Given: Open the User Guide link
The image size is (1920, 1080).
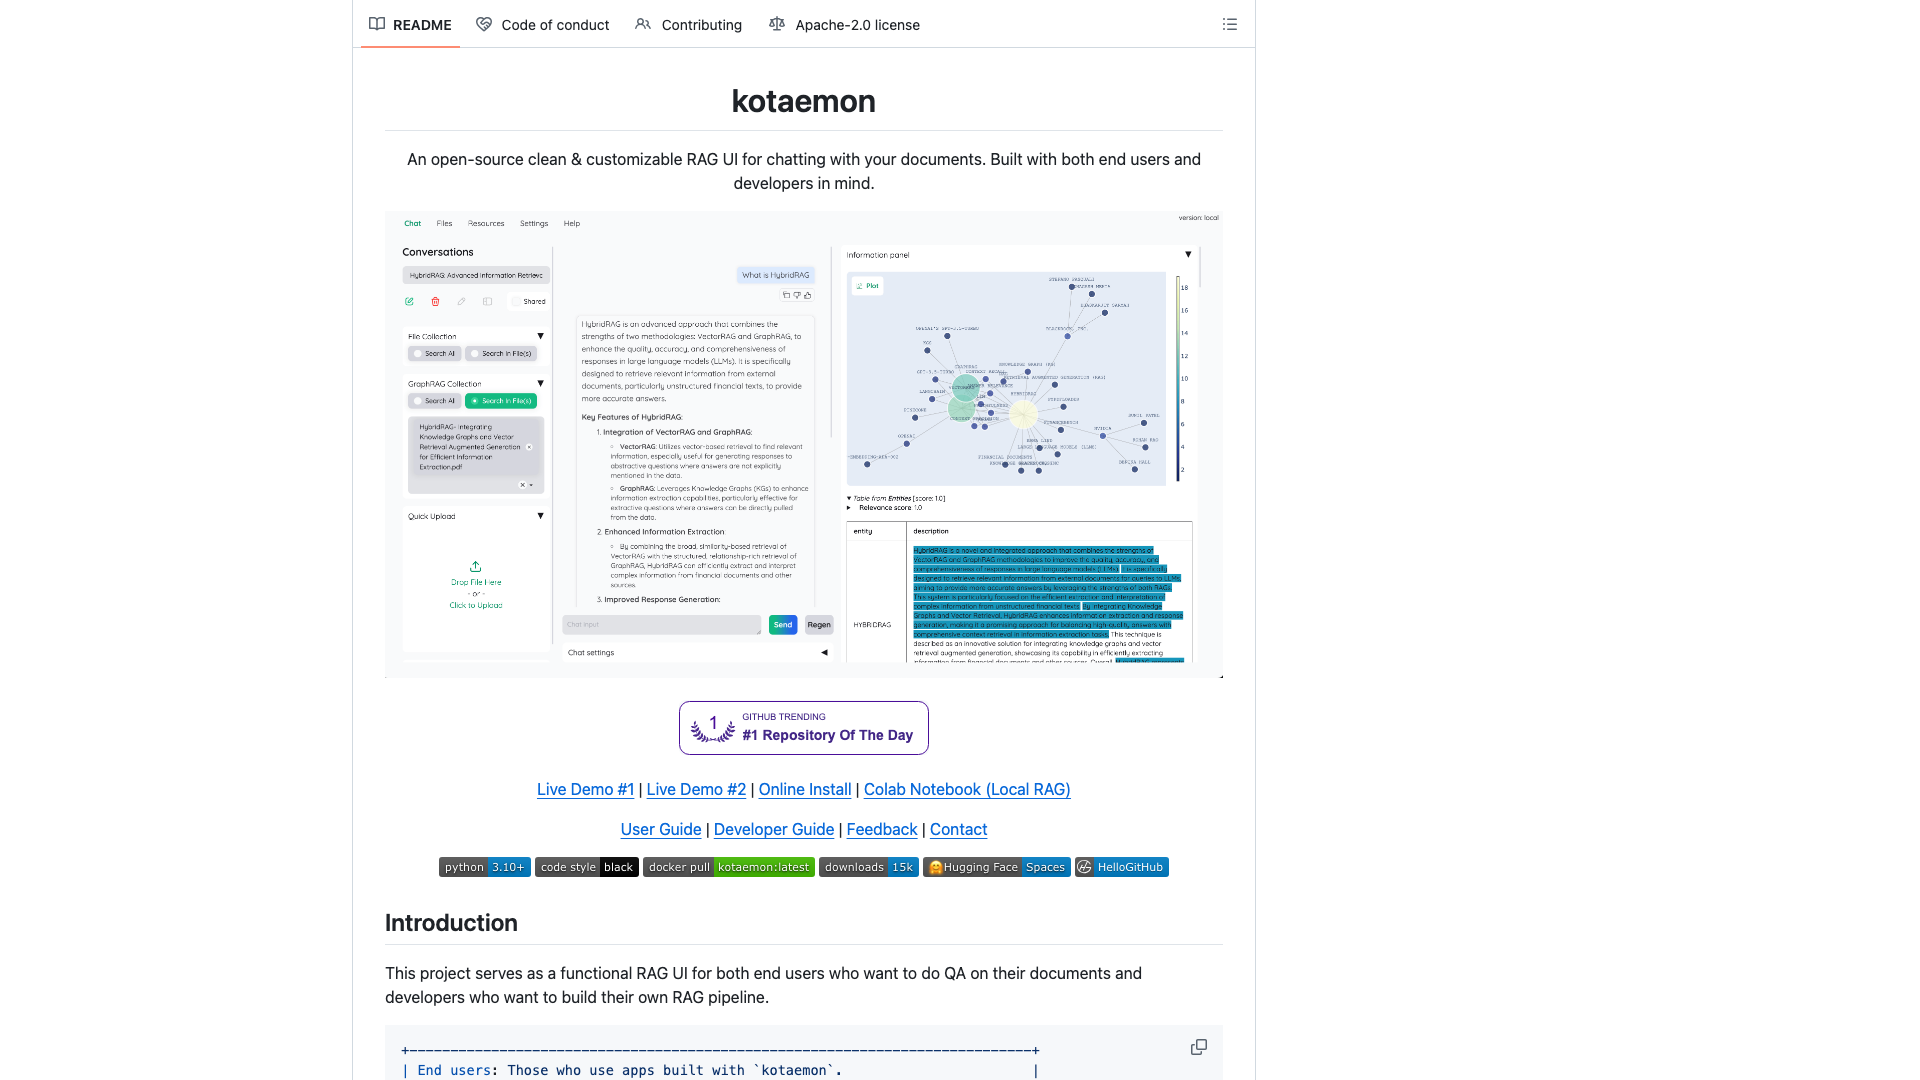Looking at the screenshot, I should point(661,829).
